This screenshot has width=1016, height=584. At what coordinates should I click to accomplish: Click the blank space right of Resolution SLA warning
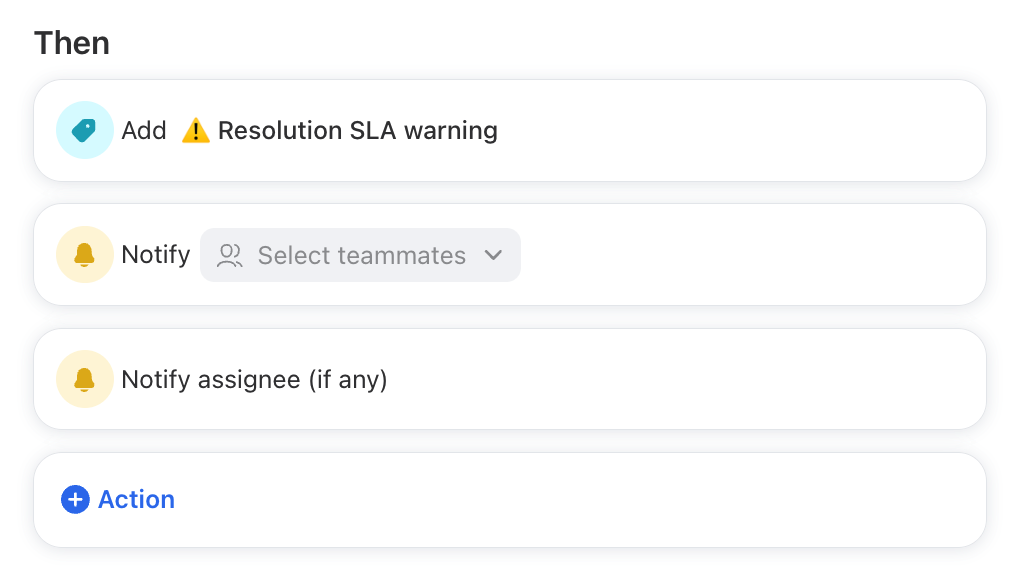pos(739,130)
